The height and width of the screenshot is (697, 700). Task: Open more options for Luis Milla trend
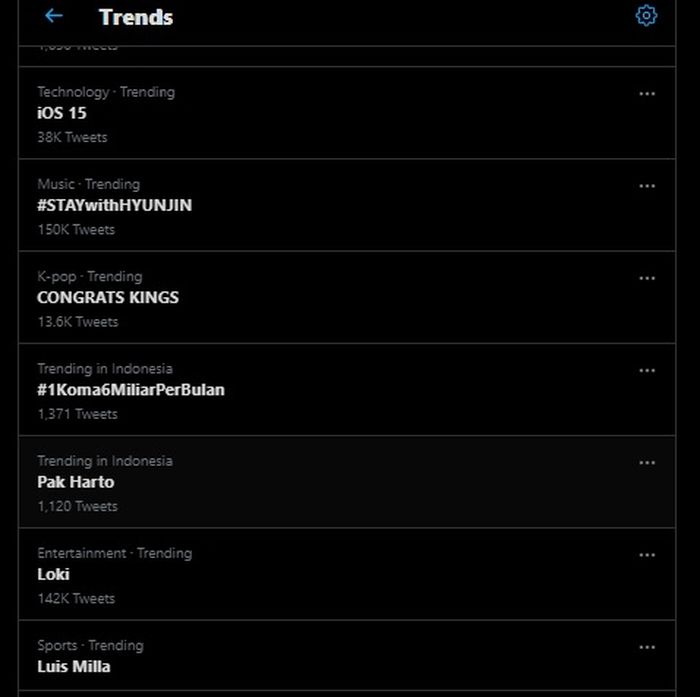coord(647,647)
